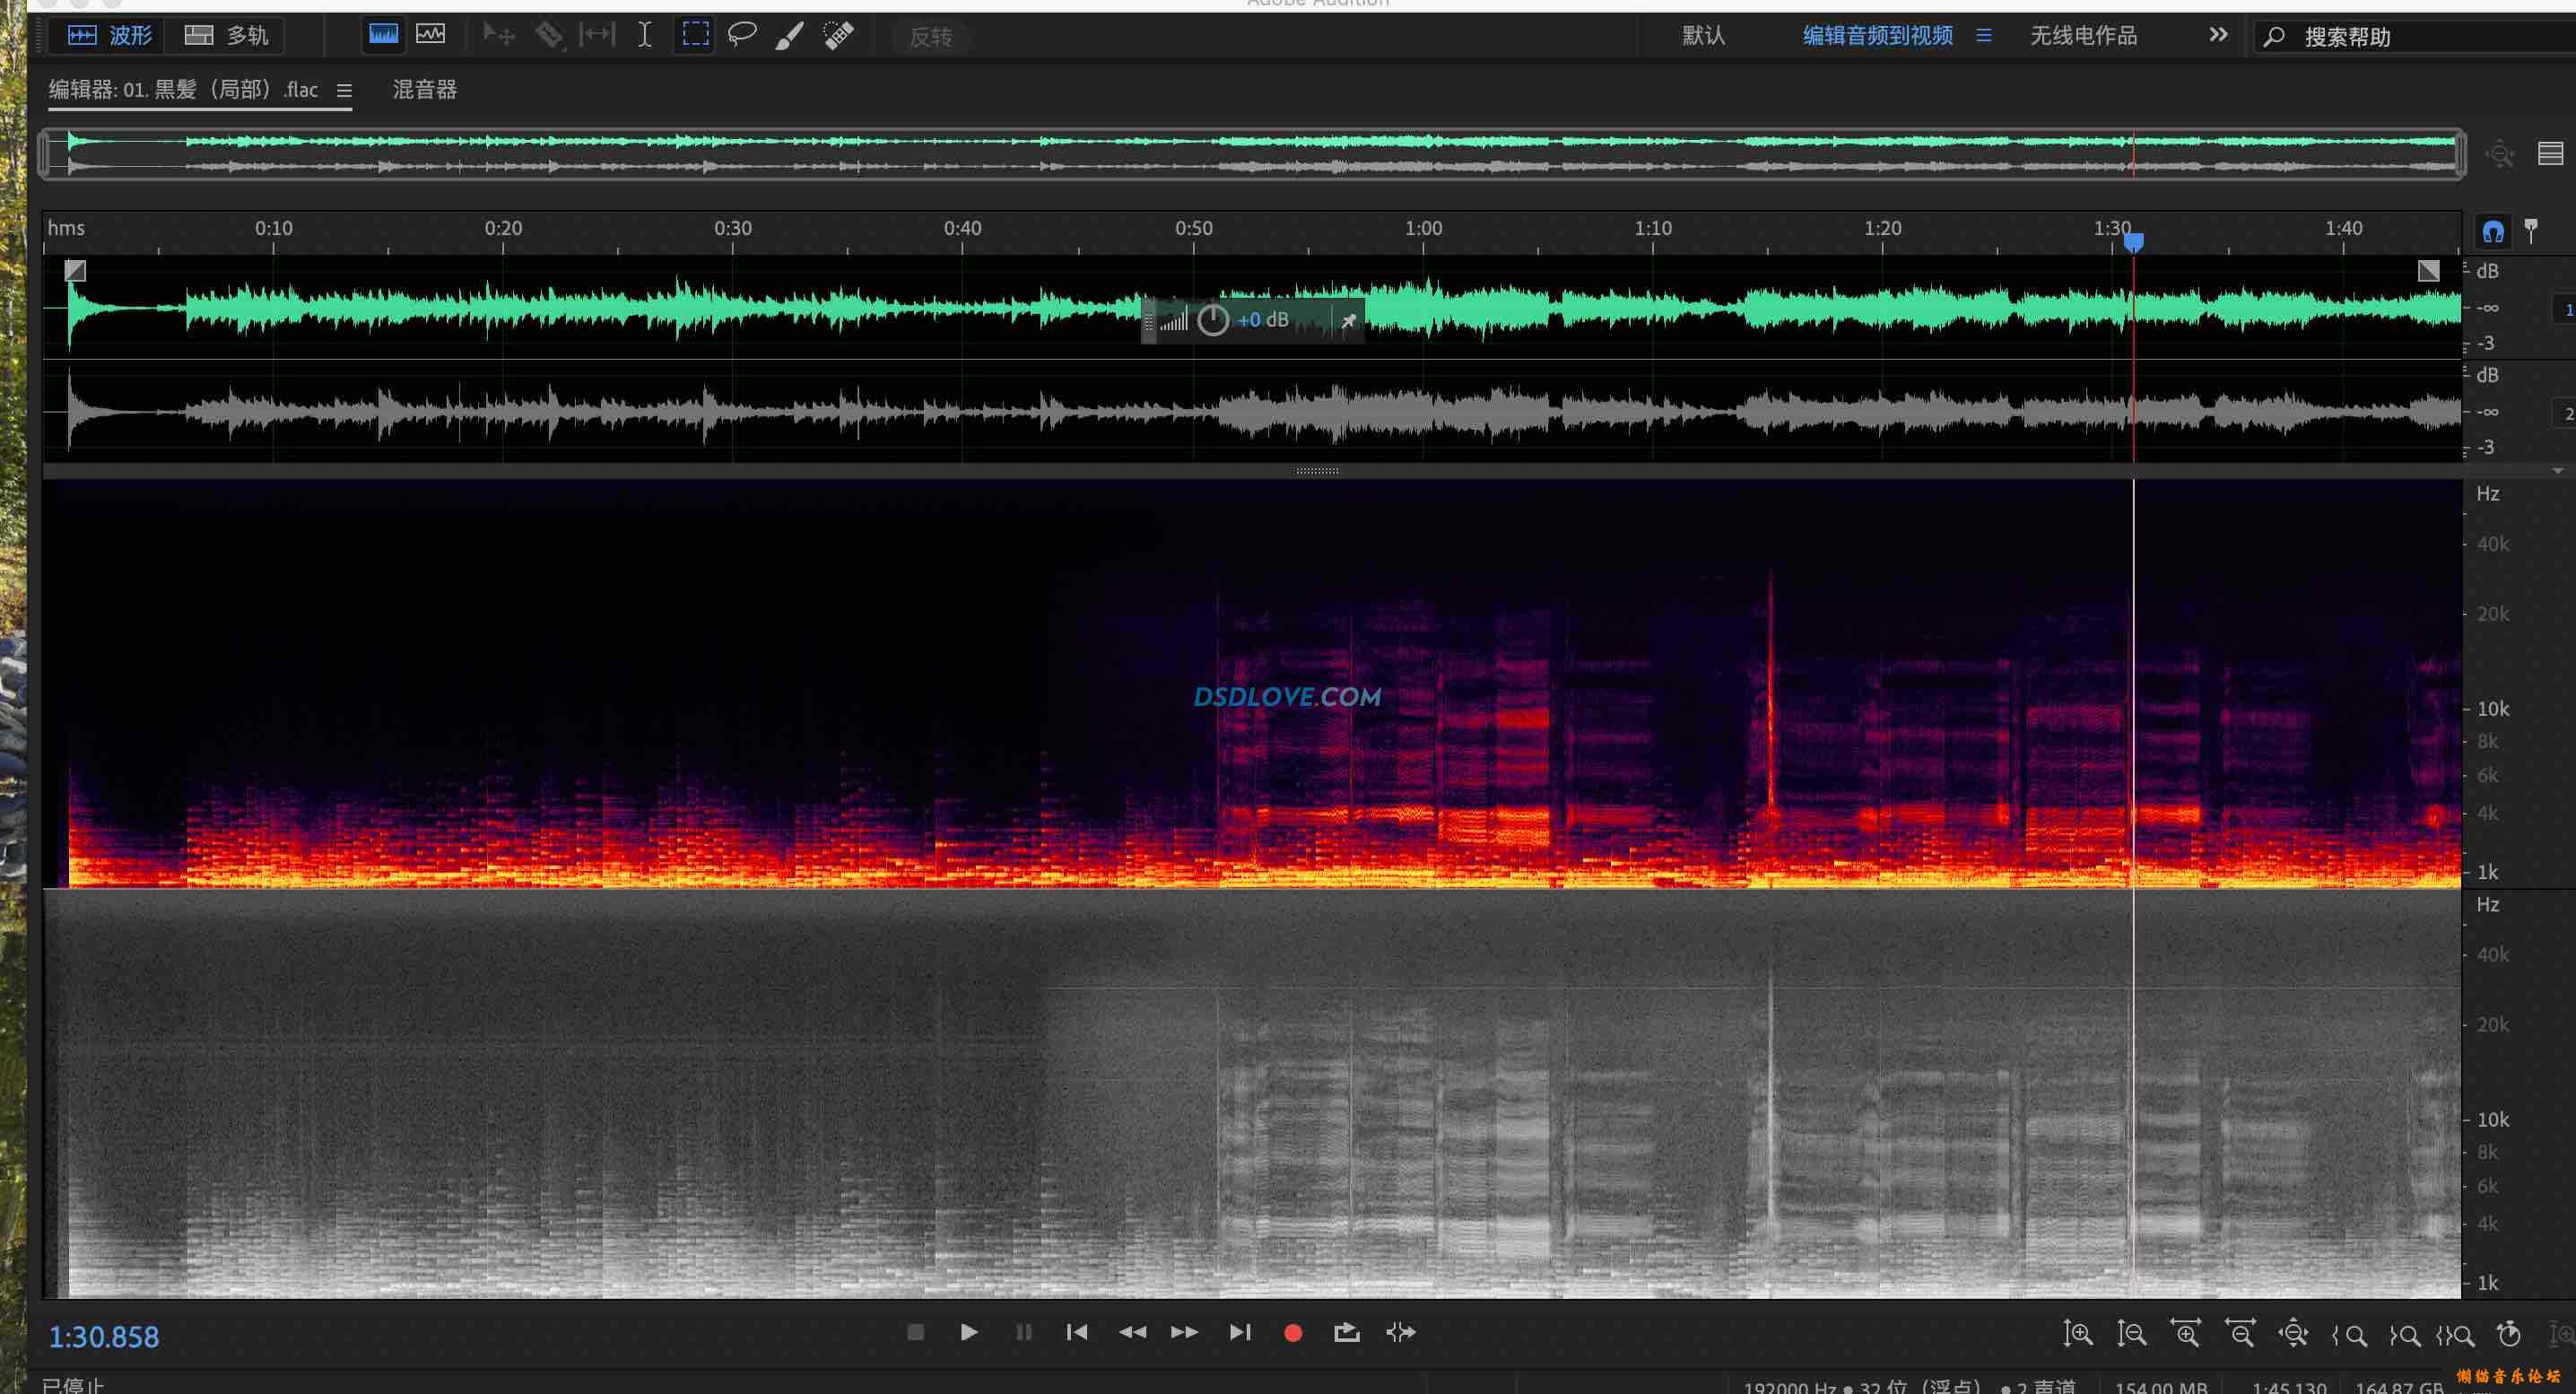Select the Paintbrush Selection tool

coord(789,36)
